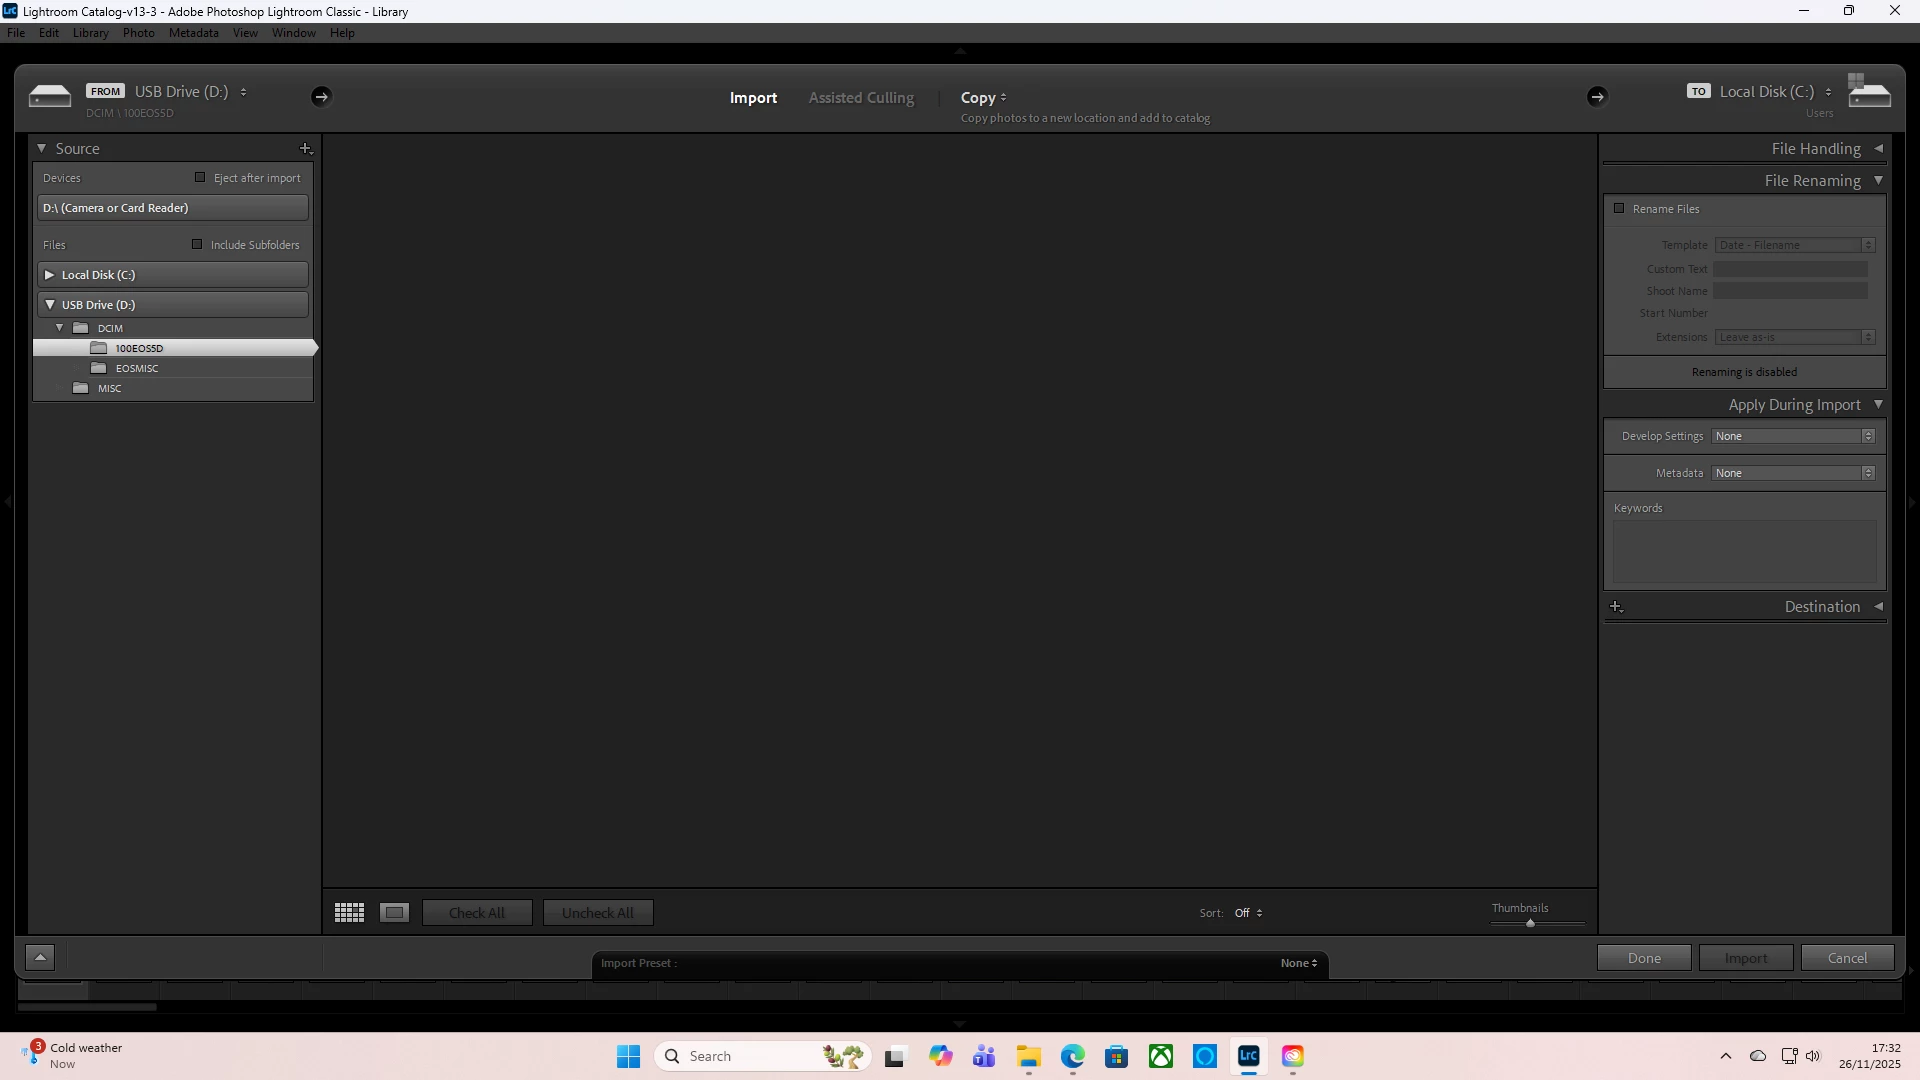Cancel the import dialog
Image resolution: width=1920 pixels, height=1080 pixels.
[1848, 958]
